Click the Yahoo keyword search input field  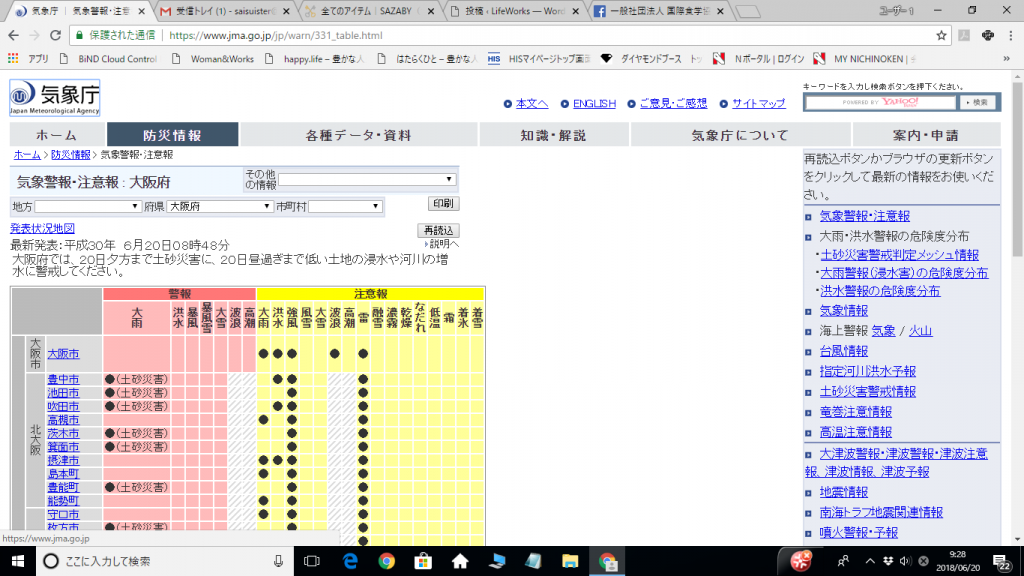(x=880, y=102)
